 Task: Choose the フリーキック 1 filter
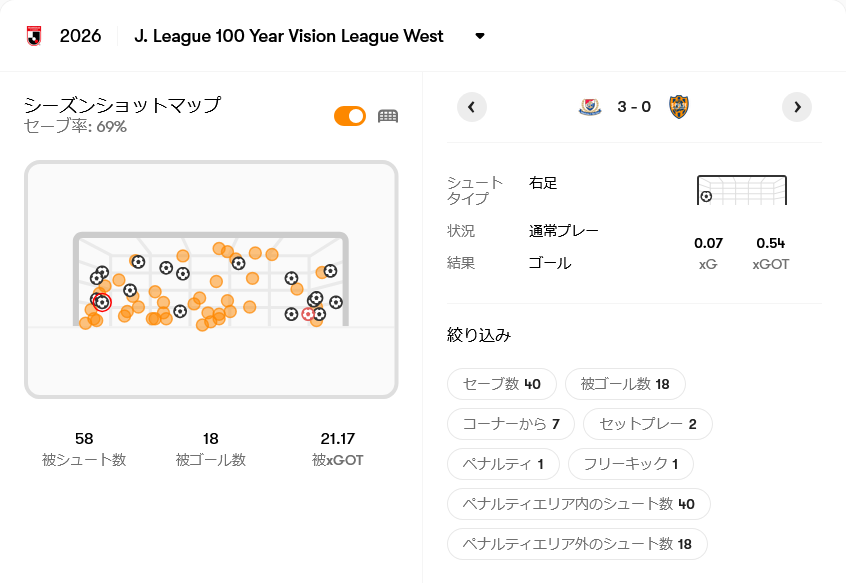pos(631,464)
